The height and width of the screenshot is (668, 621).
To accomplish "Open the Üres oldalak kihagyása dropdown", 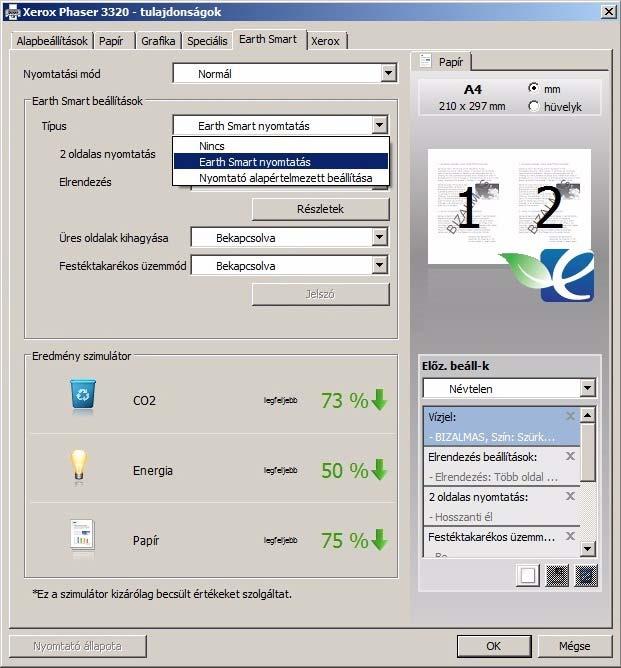I will [379, 237].
